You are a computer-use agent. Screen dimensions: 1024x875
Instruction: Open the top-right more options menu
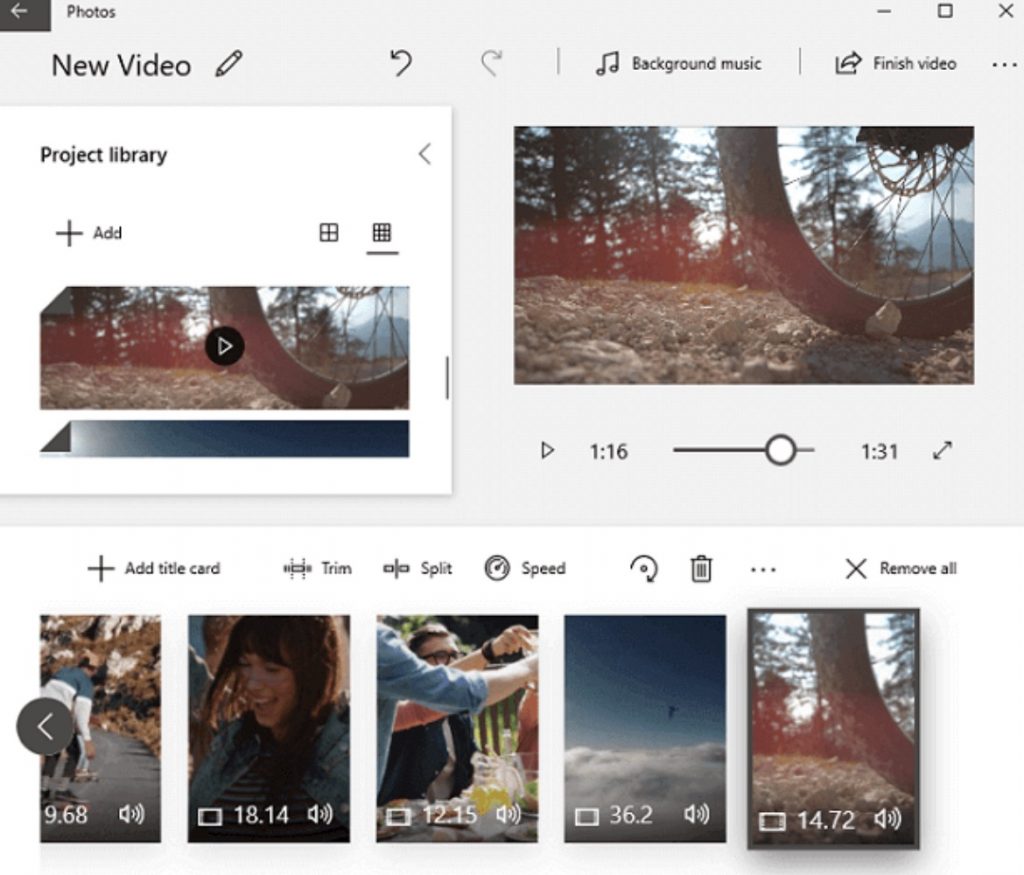[x=1003, y=65]
